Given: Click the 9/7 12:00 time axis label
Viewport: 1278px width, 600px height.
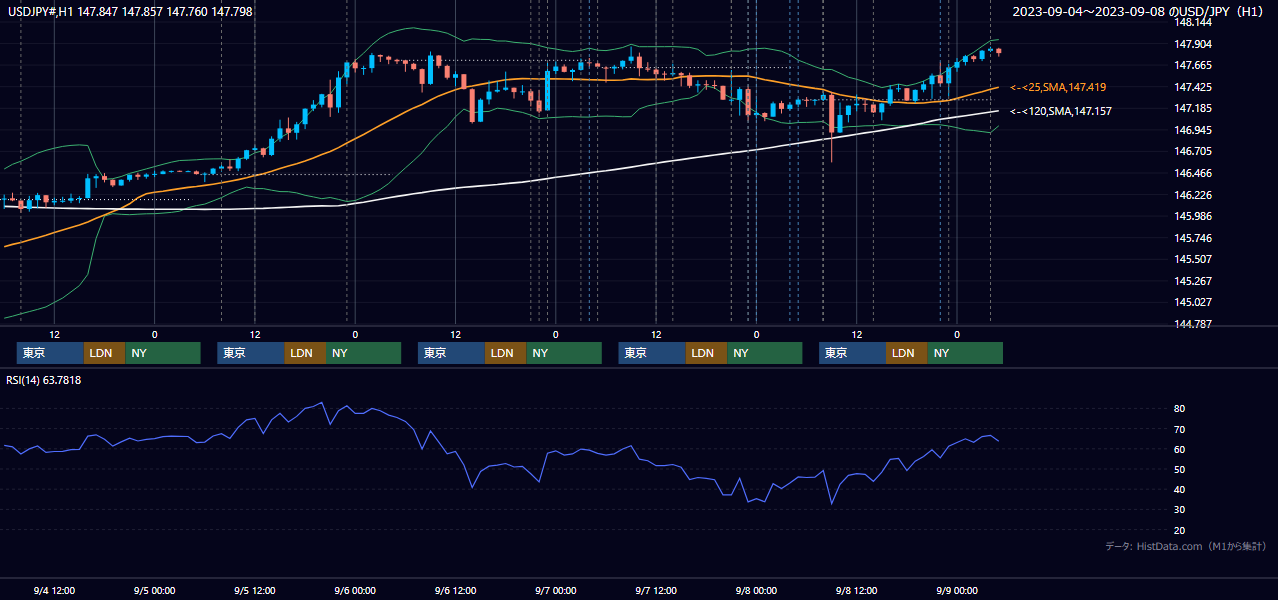Looking at the screenshot, I should pyautogui.click(x=655, y=591).
